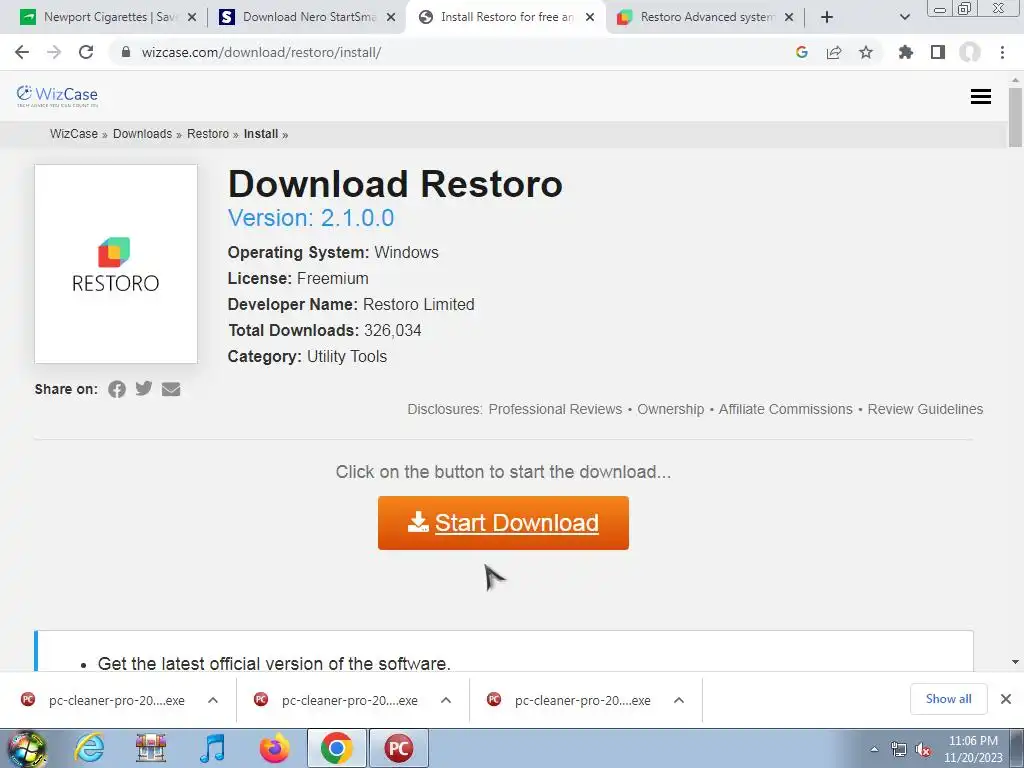Reload the current page

pyautogui.click(x=86, y=52)
